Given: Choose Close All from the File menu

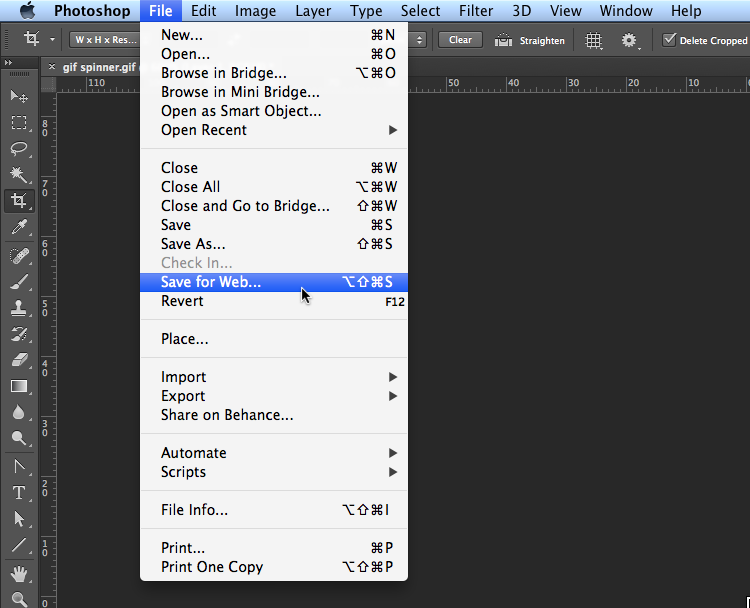Looking at the screenshot, I should pos(274,187).
